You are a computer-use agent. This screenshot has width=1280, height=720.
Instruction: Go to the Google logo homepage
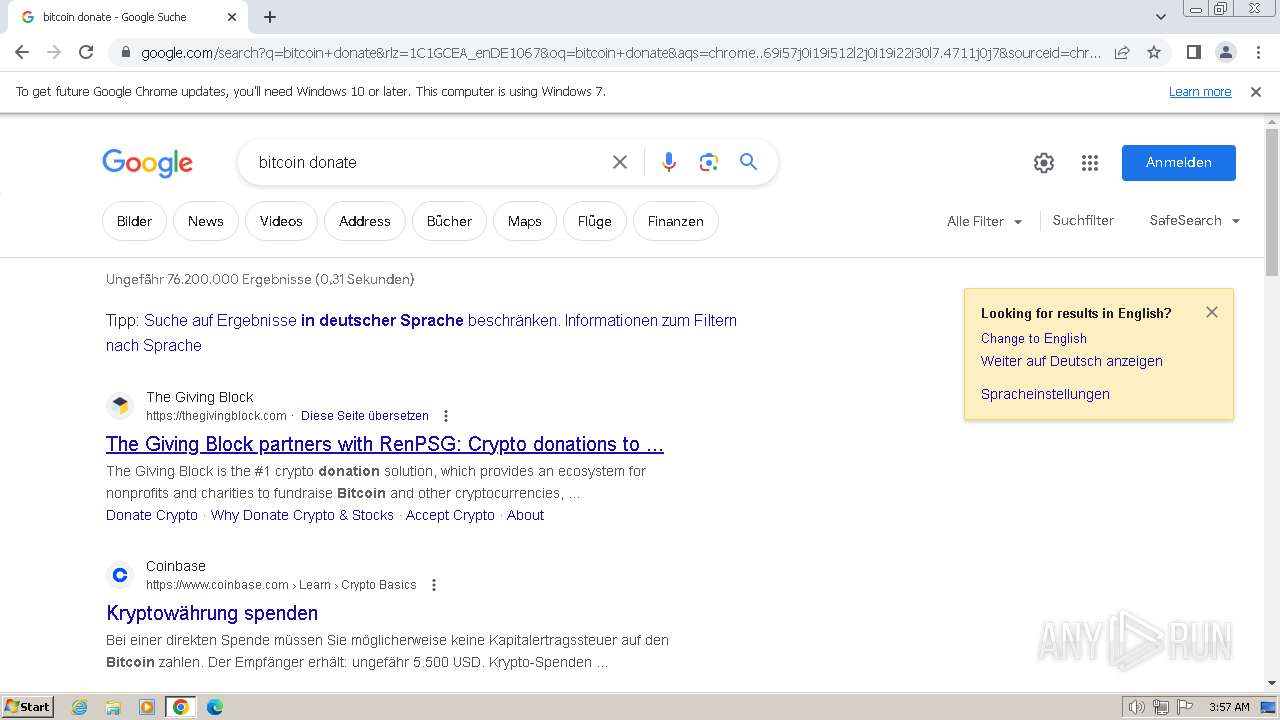(147, 163)
